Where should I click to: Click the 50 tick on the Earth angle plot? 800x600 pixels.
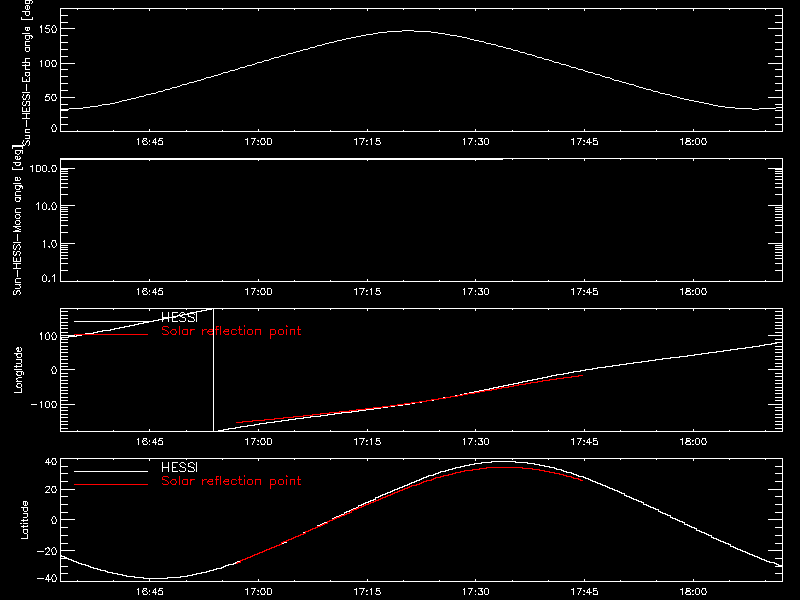pyautogui.click(x=51, y=98)
